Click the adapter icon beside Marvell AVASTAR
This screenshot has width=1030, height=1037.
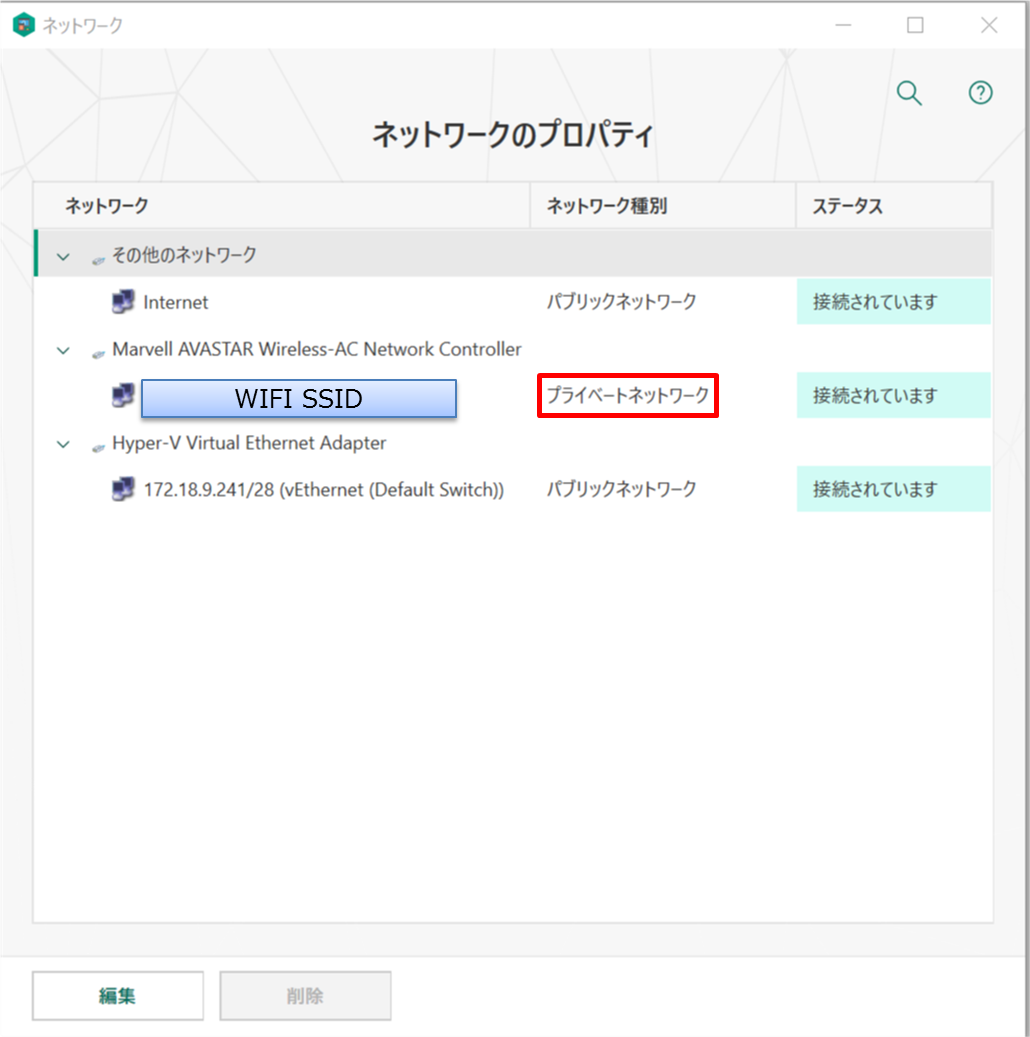click(99, 354)
